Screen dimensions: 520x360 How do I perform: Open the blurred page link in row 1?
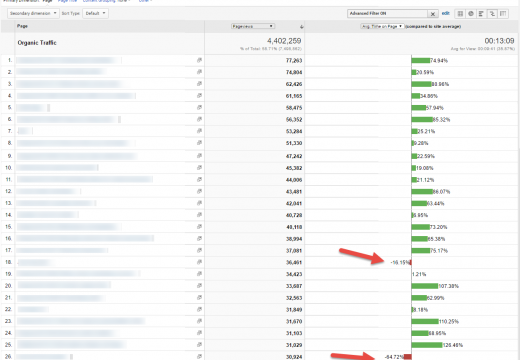click(69, 60)
